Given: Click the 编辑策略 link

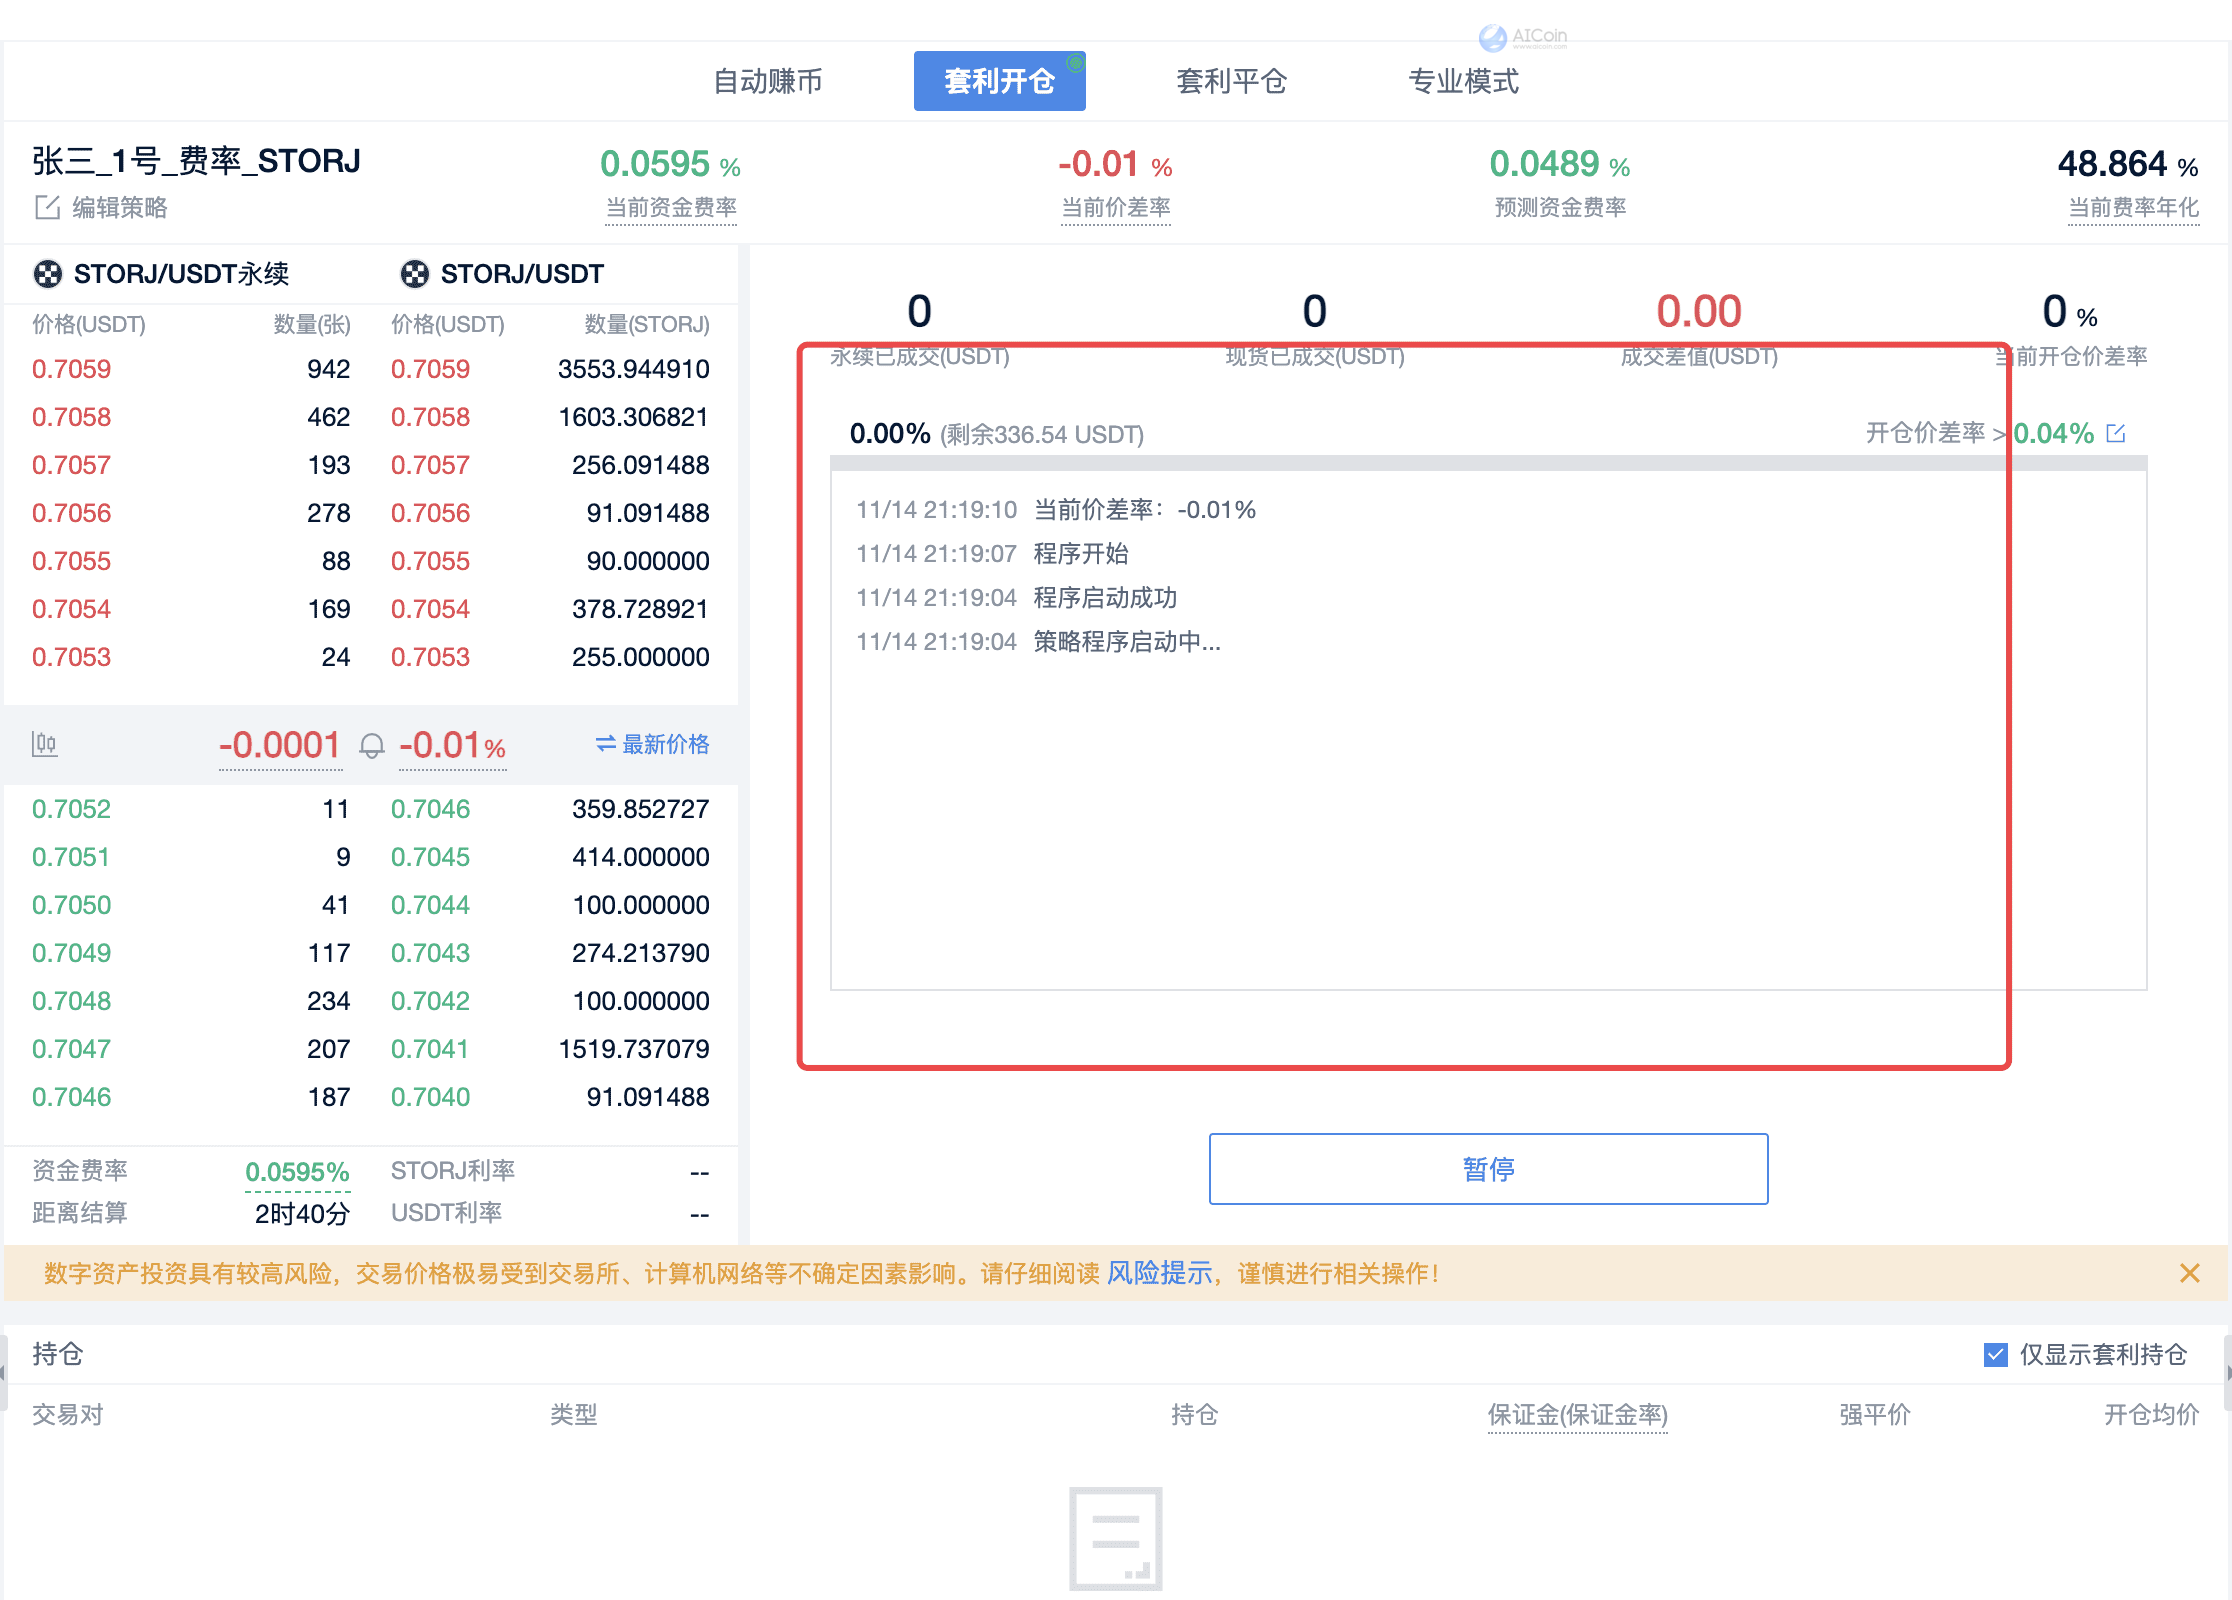Looking at the screenshot, I should click(120, 208).
